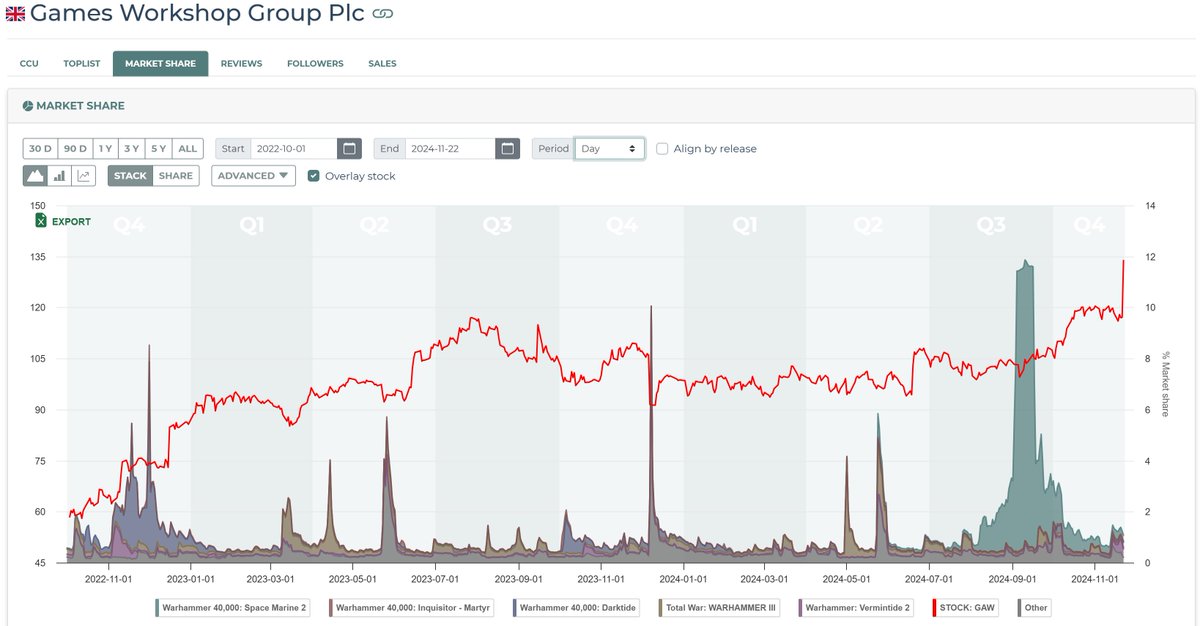Set range to 3 Y
The width and height of the screenshot is (1200, 626).
pos(131,148)
